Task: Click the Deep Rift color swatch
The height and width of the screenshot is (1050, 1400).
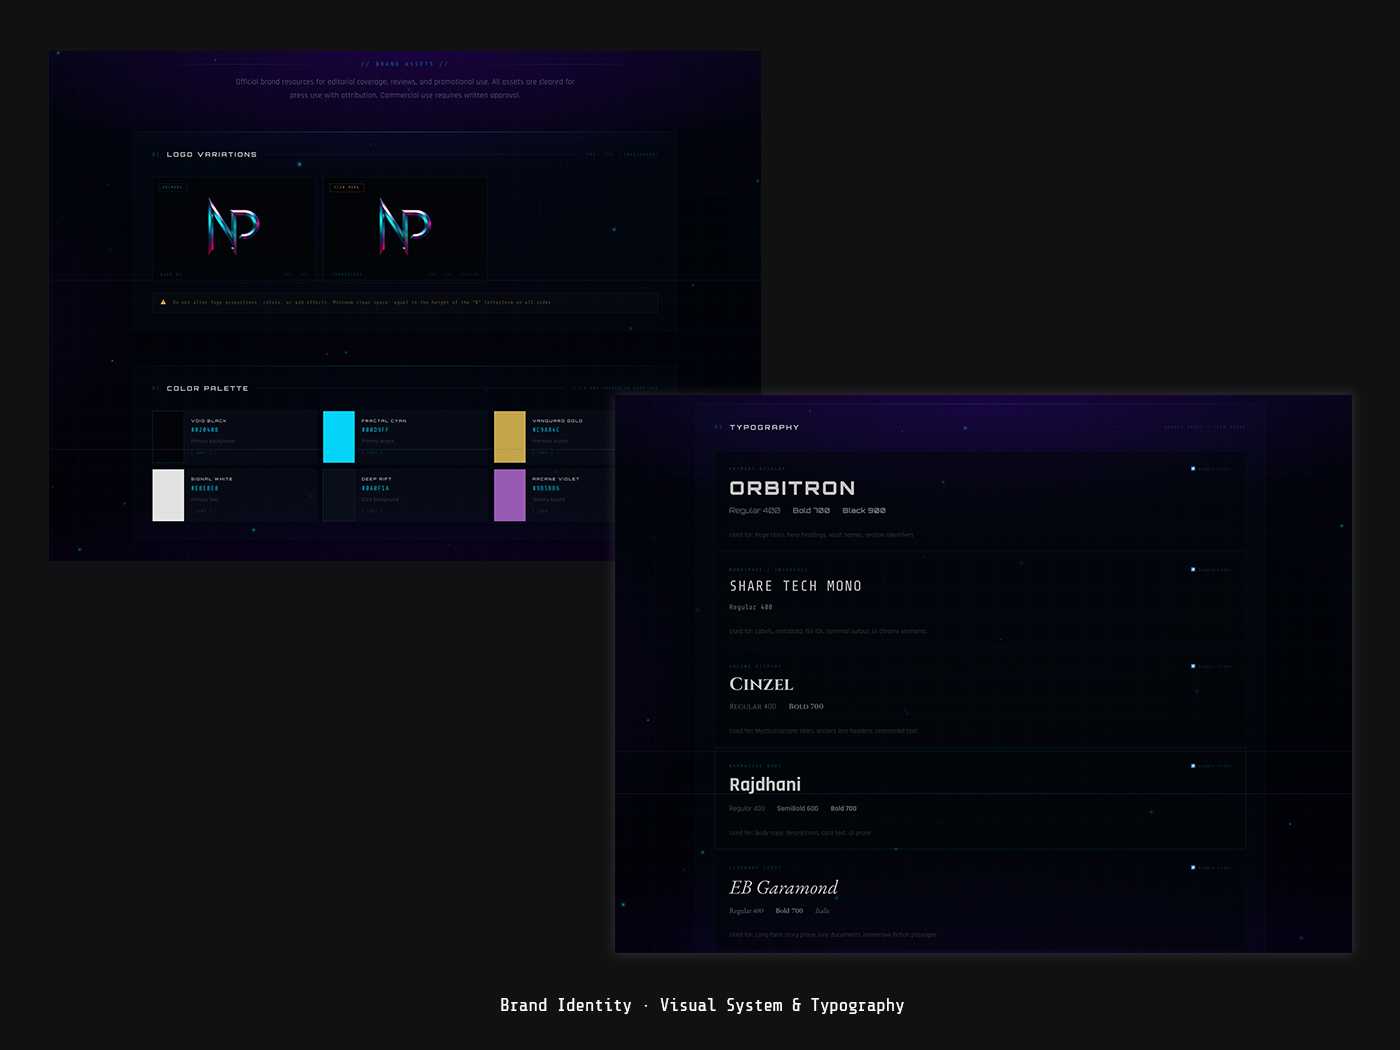Action: [339, 495]
